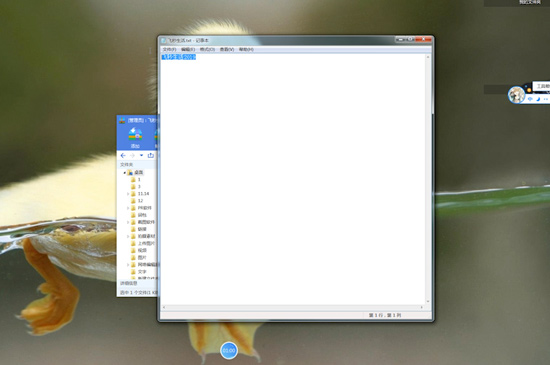Image resolution: width=550 pixels, height=365 pixels.
Task: Click the back arrow in archive manager
Action: click(x=123, y=155)
